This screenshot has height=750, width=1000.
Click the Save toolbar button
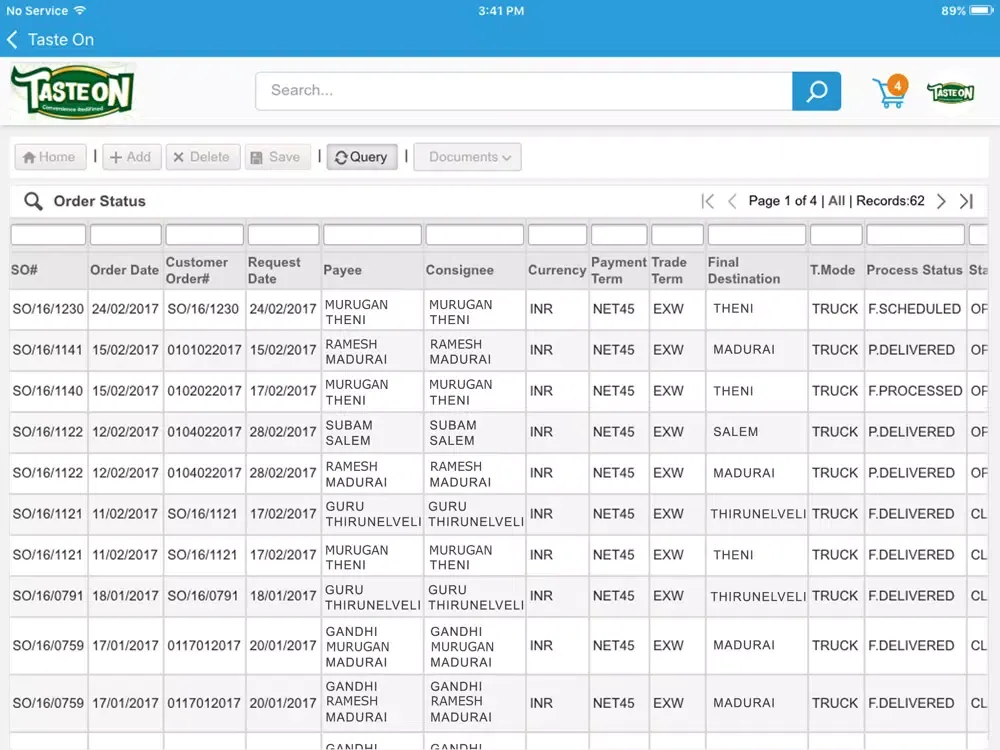click(277, 157)
